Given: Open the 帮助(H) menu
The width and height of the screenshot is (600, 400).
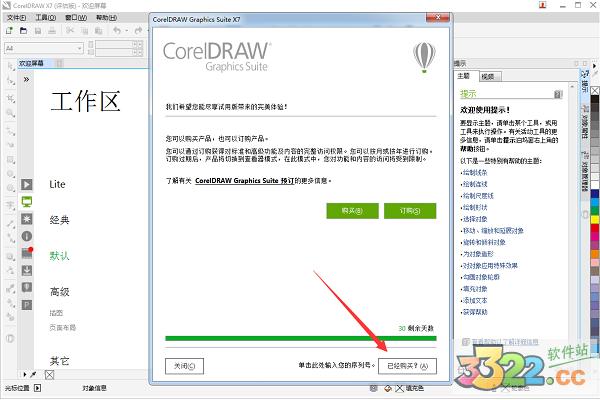Looking at the screenshot, I should tap(106, 18).
